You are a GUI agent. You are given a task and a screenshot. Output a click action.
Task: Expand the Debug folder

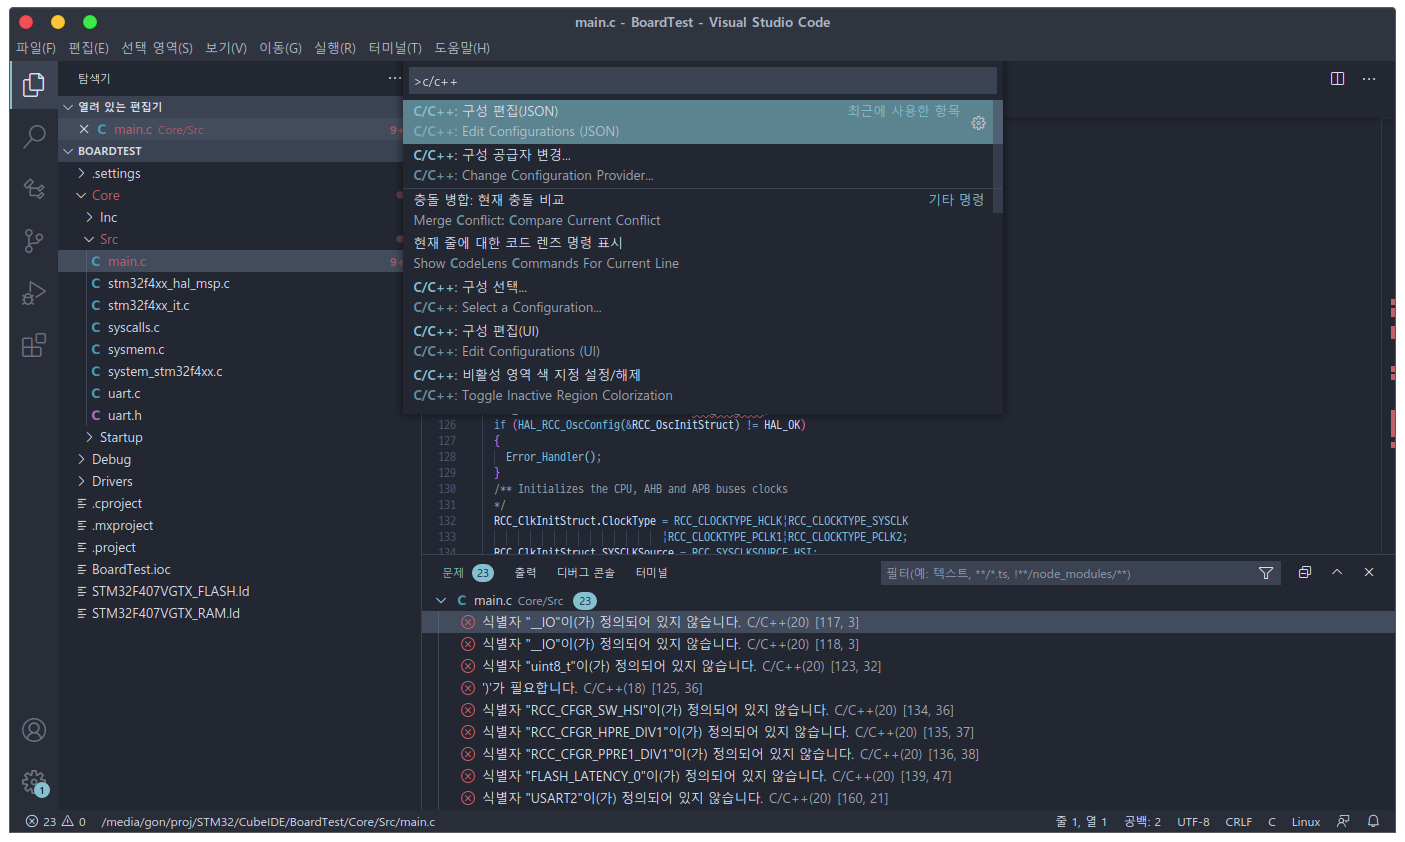point(82,459)
